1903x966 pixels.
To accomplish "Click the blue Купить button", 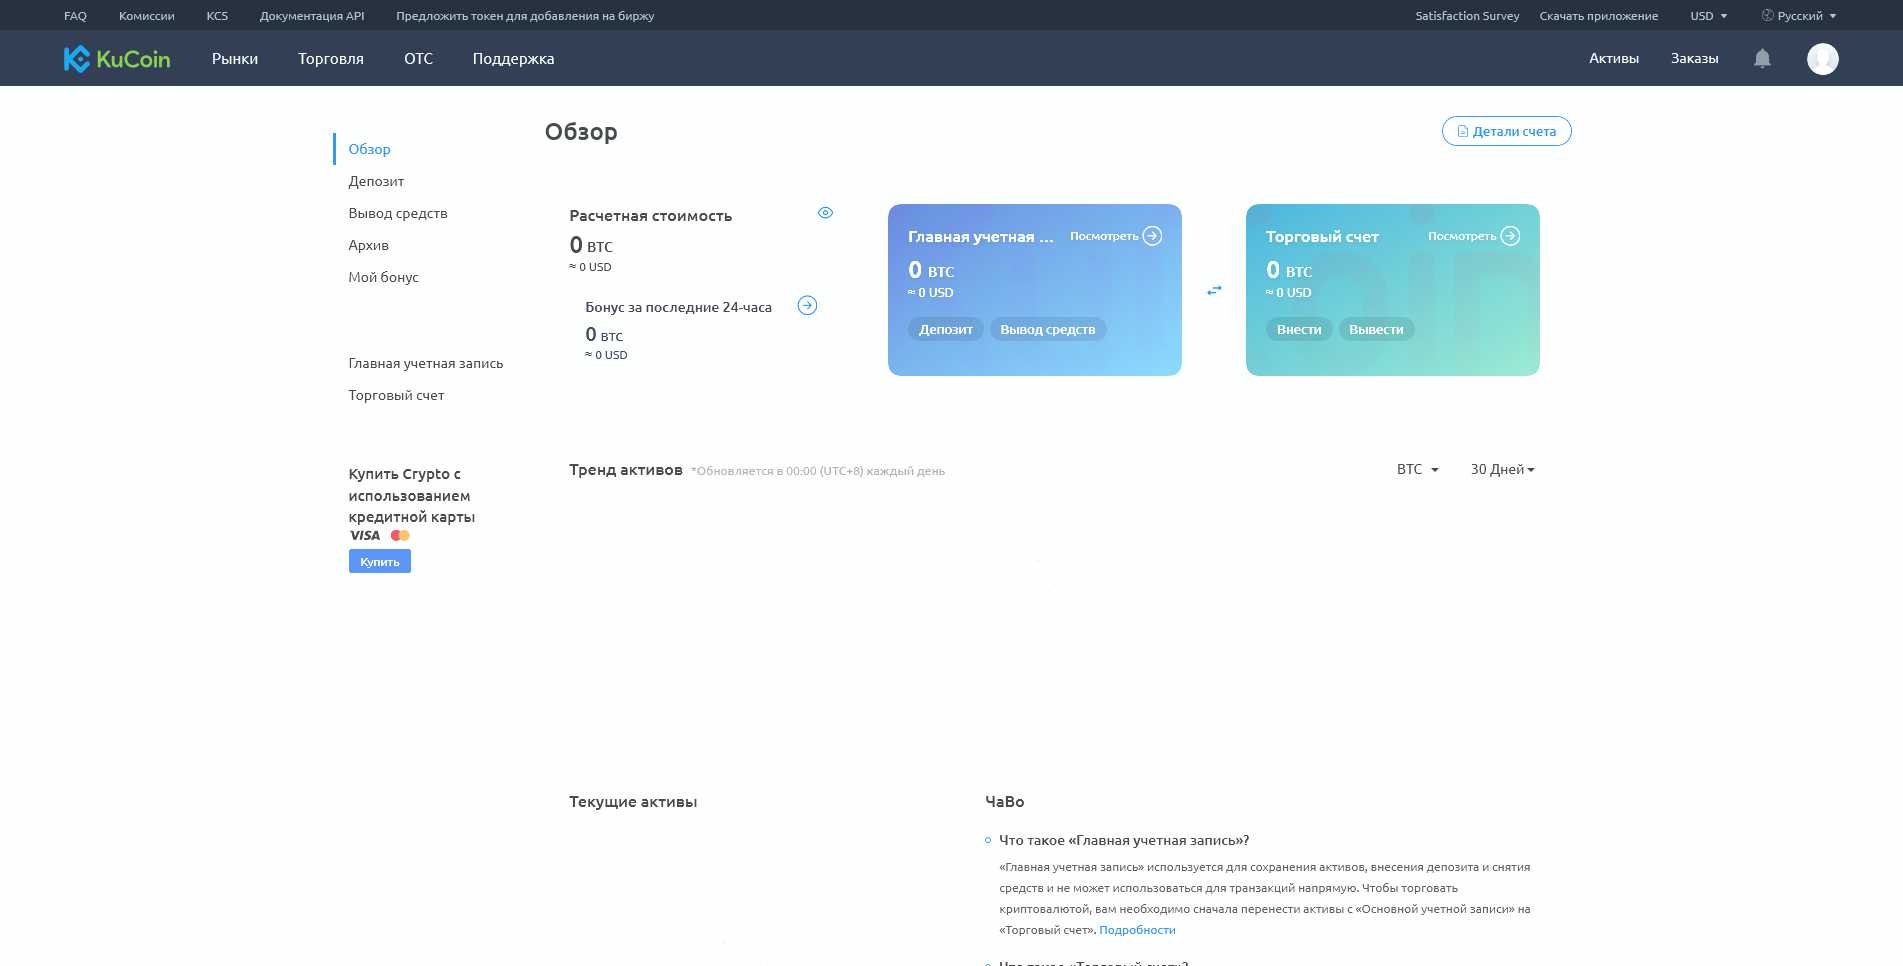I will click(x=380, y=561).
